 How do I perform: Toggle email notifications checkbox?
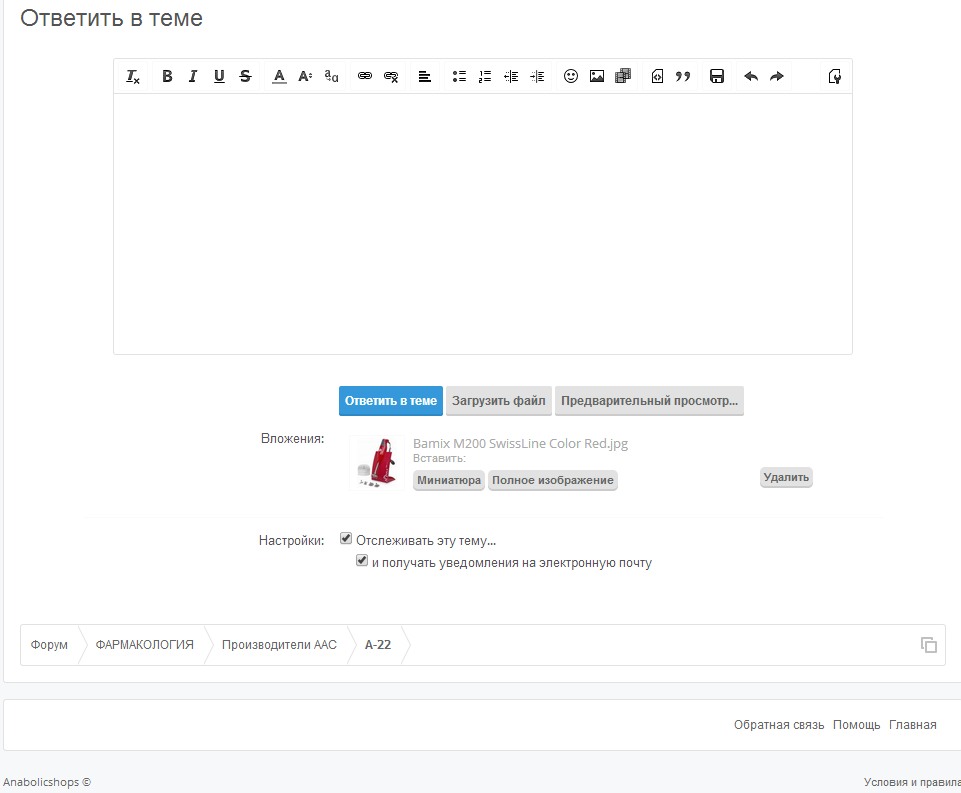(x=362, y=561)
